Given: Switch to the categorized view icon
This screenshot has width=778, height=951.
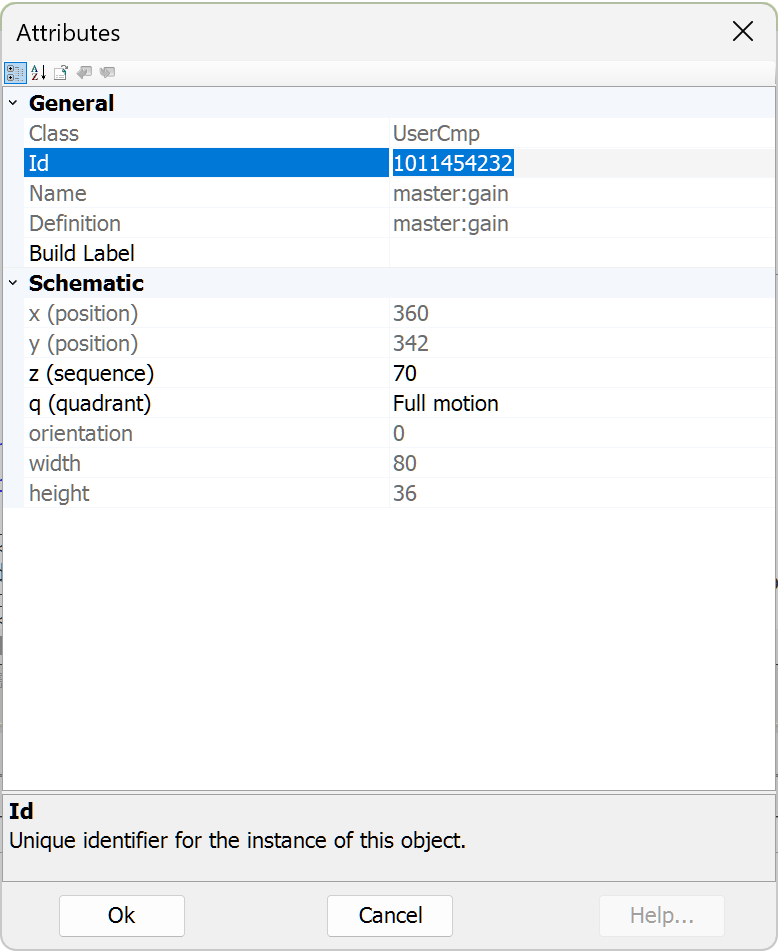Looking at the screenshot, I should (x=15, y=73).
